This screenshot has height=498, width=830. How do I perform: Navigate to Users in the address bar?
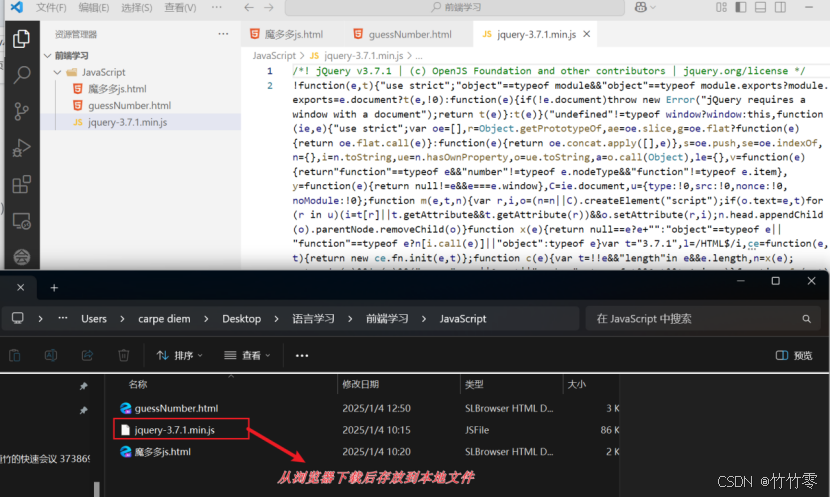point(94,319)
